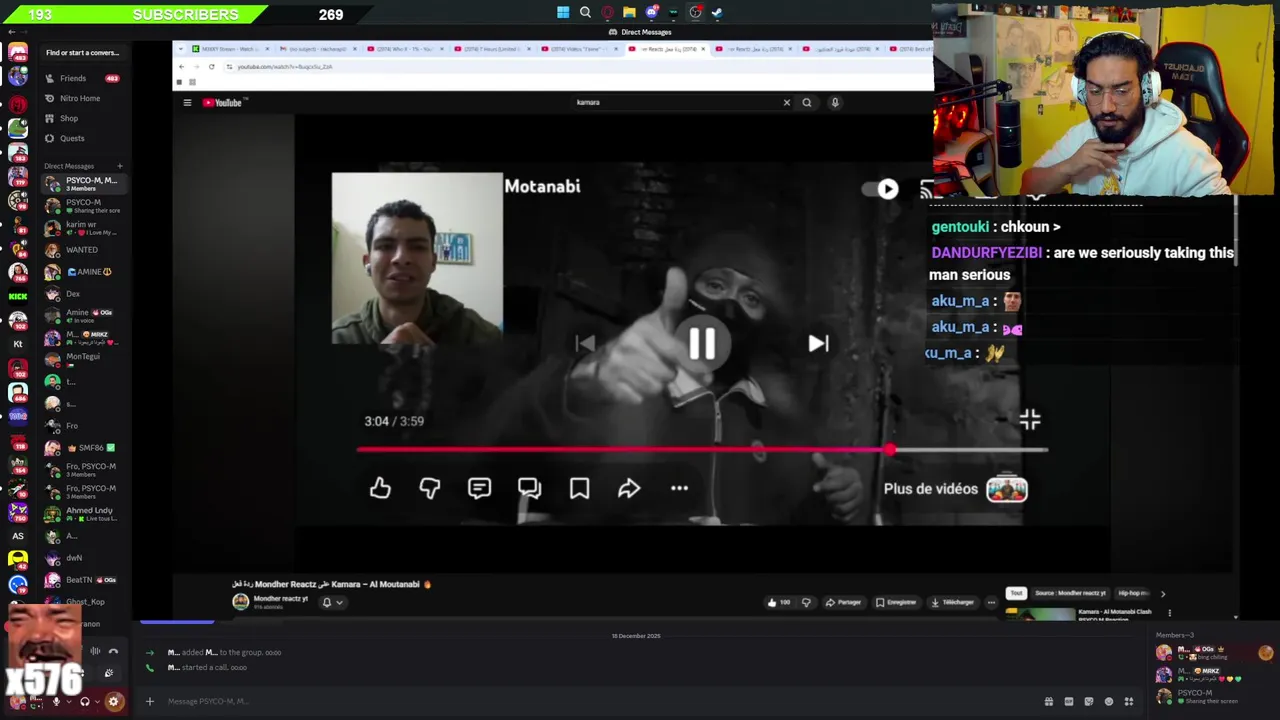Open the Discord emoji picker
Viewport: 1280px width, 720px height.
1109,701
